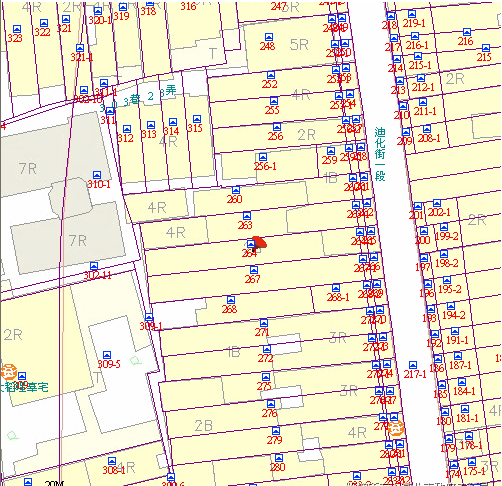Click the lot number 255 label
The image size is (502, 486).
(x=272, y=110)
